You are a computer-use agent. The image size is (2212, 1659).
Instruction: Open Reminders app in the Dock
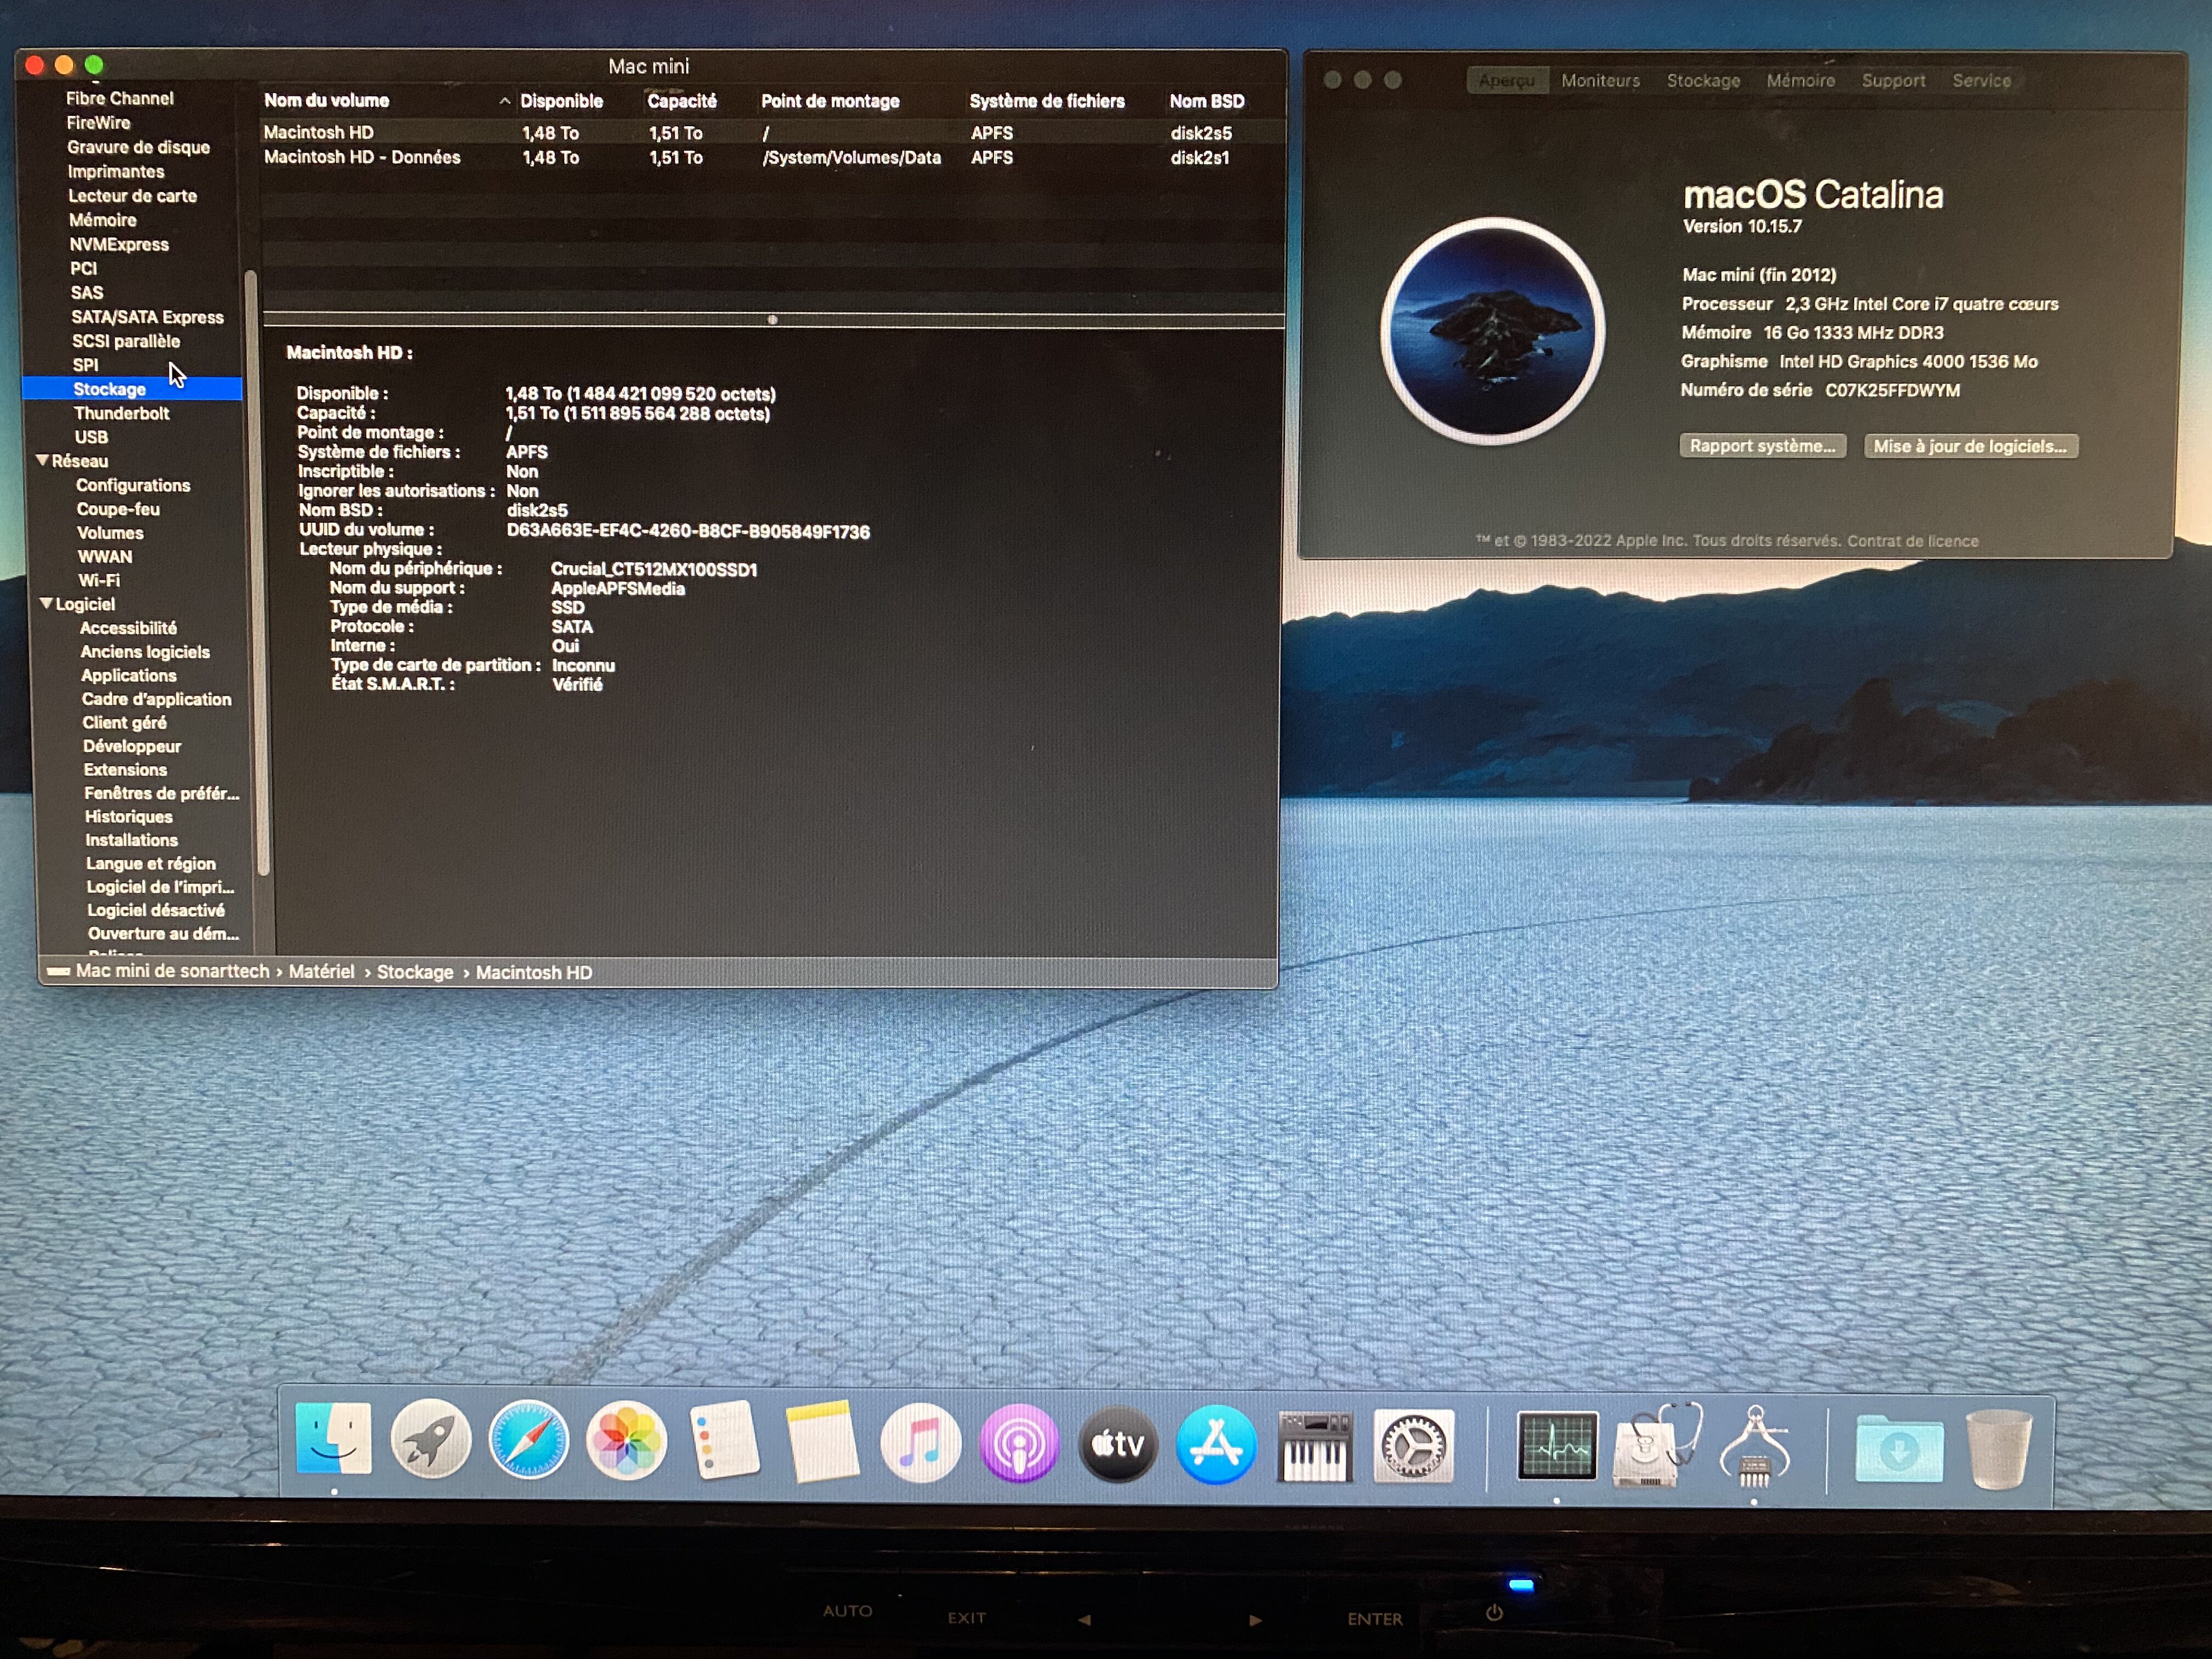(x=725, y=1441)
